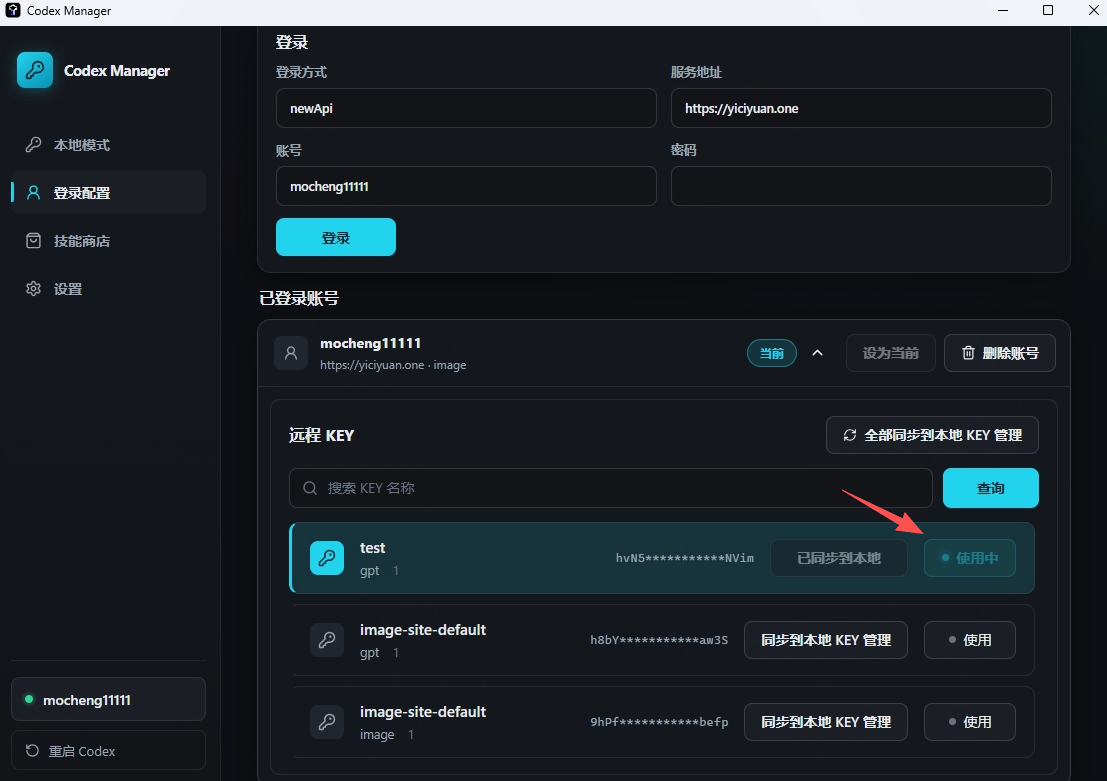The width and height of the screenshot is (1107, 781).
Task: Collapse the mocheng11111 account panel chevron
Action: click(818, 353)
